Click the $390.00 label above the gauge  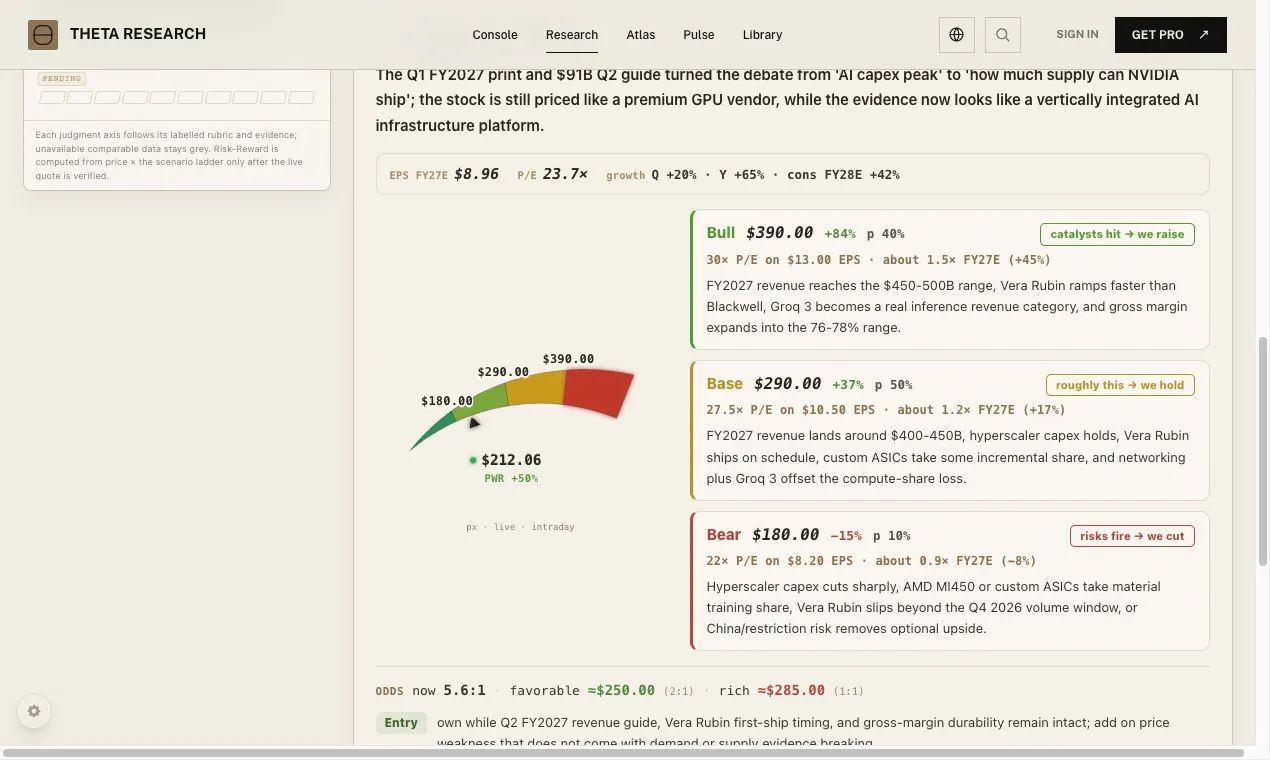click(x=568, y=359)
